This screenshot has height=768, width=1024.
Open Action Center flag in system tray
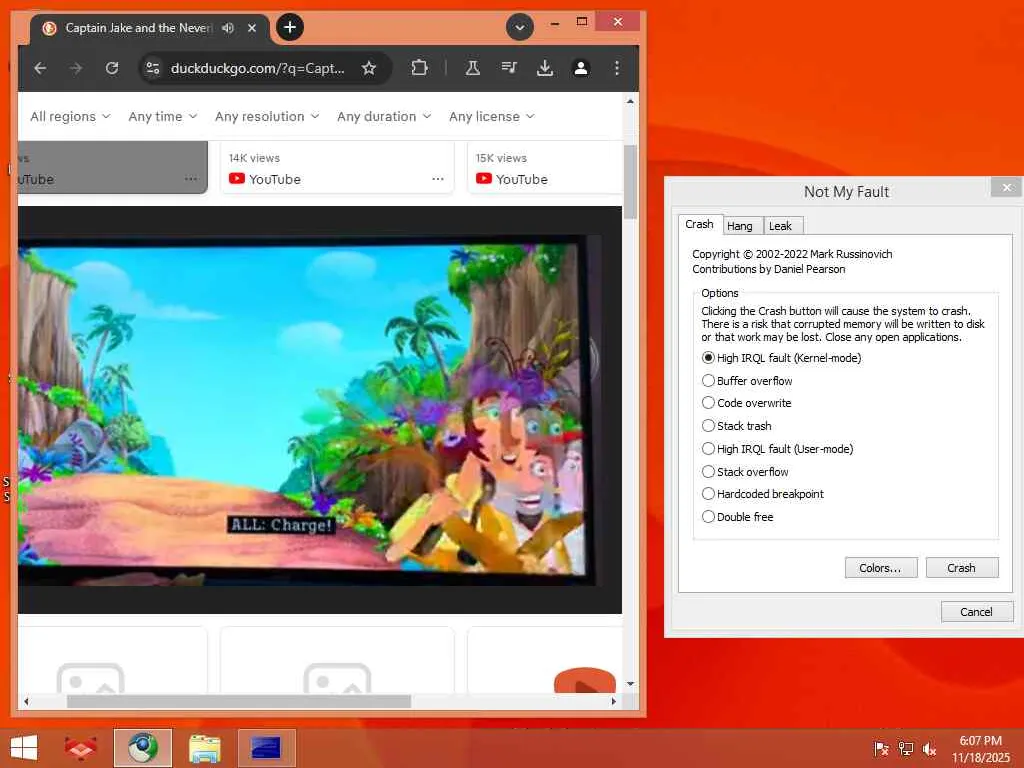click(882, 748)
